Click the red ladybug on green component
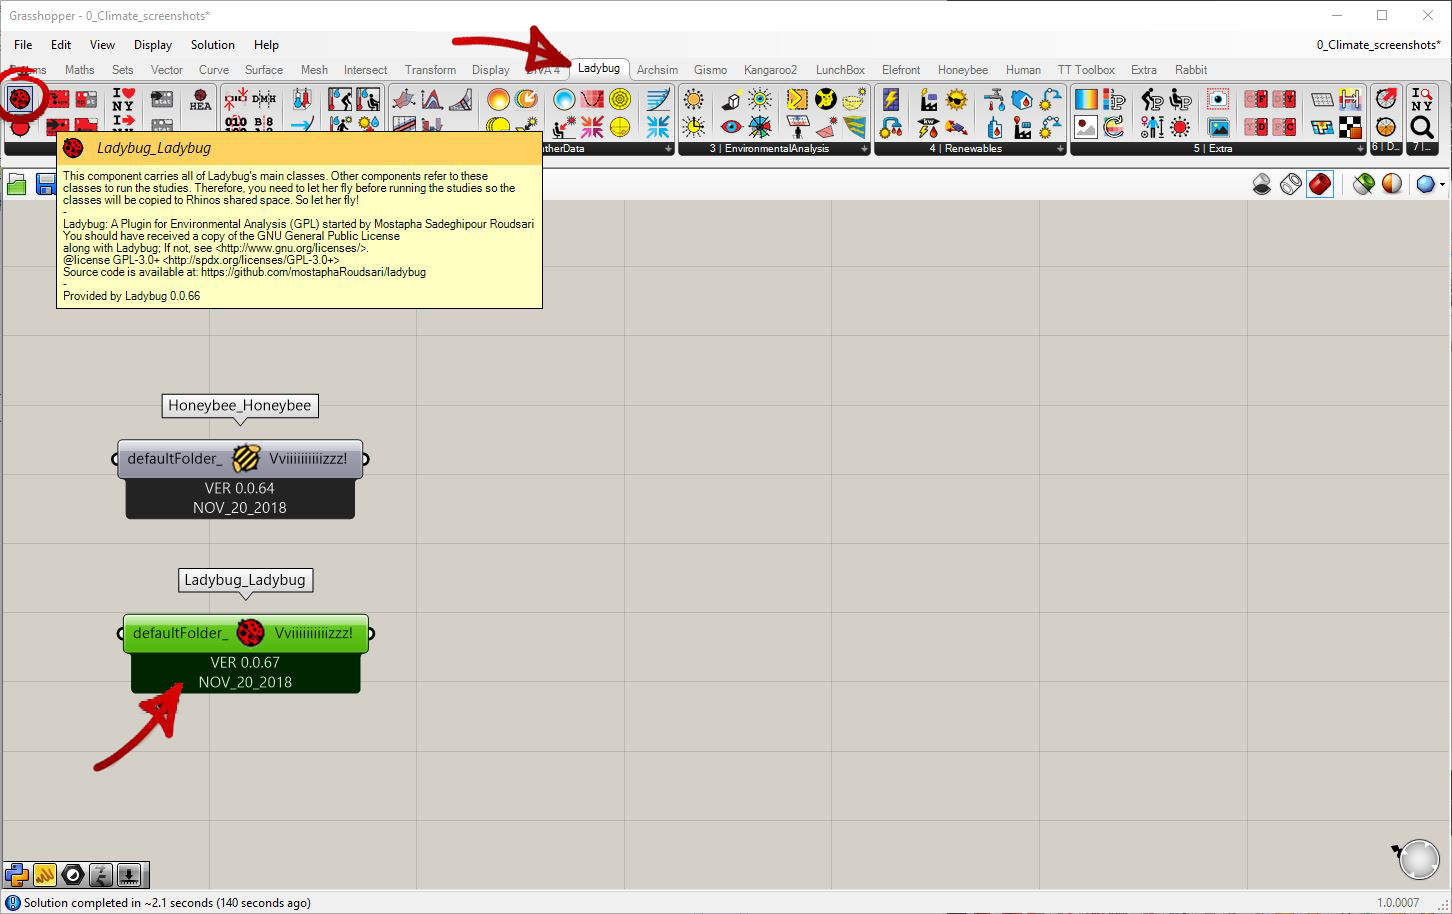The image size is (1452, 914). coord(250,633)
